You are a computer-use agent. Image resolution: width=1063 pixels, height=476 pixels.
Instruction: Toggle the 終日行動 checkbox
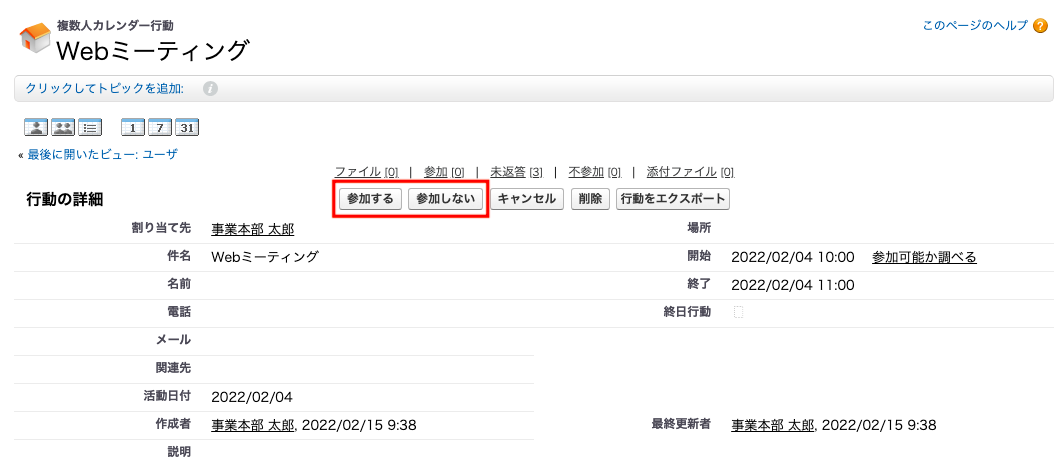coord(738,312)
